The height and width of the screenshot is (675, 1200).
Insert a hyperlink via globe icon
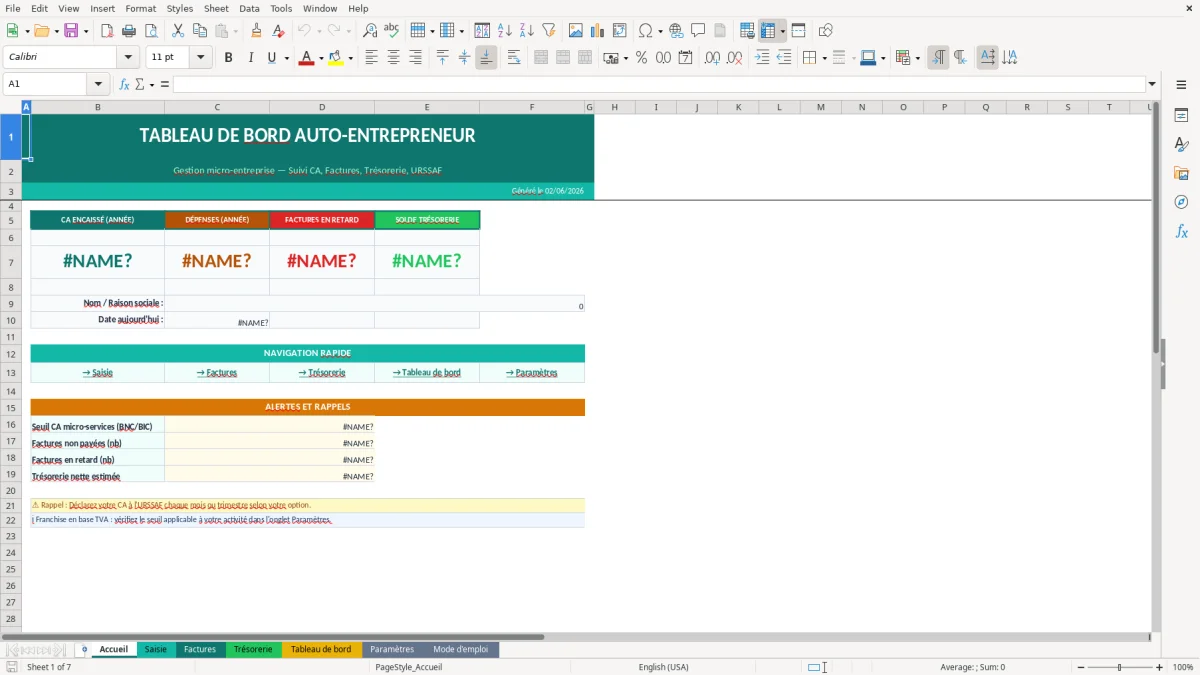pos(676,31)
